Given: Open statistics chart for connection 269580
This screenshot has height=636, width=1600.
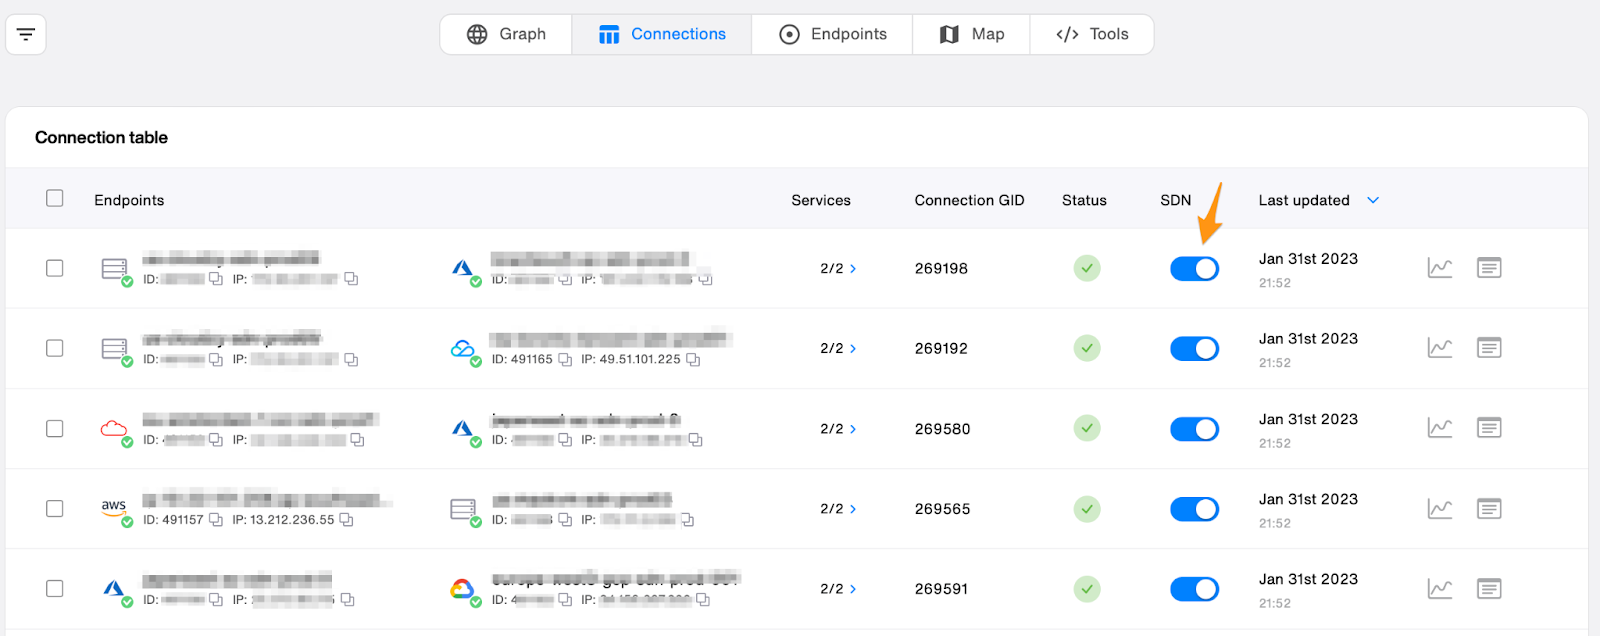Looking at the screenshot, I should [1439, 428].
